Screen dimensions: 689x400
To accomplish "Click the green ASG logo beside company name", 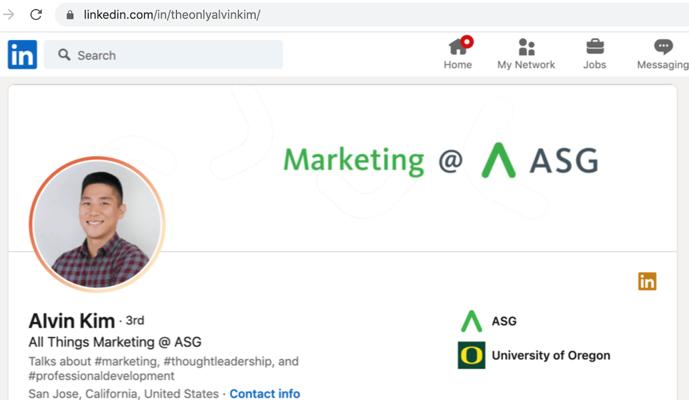I will (471, 321).
